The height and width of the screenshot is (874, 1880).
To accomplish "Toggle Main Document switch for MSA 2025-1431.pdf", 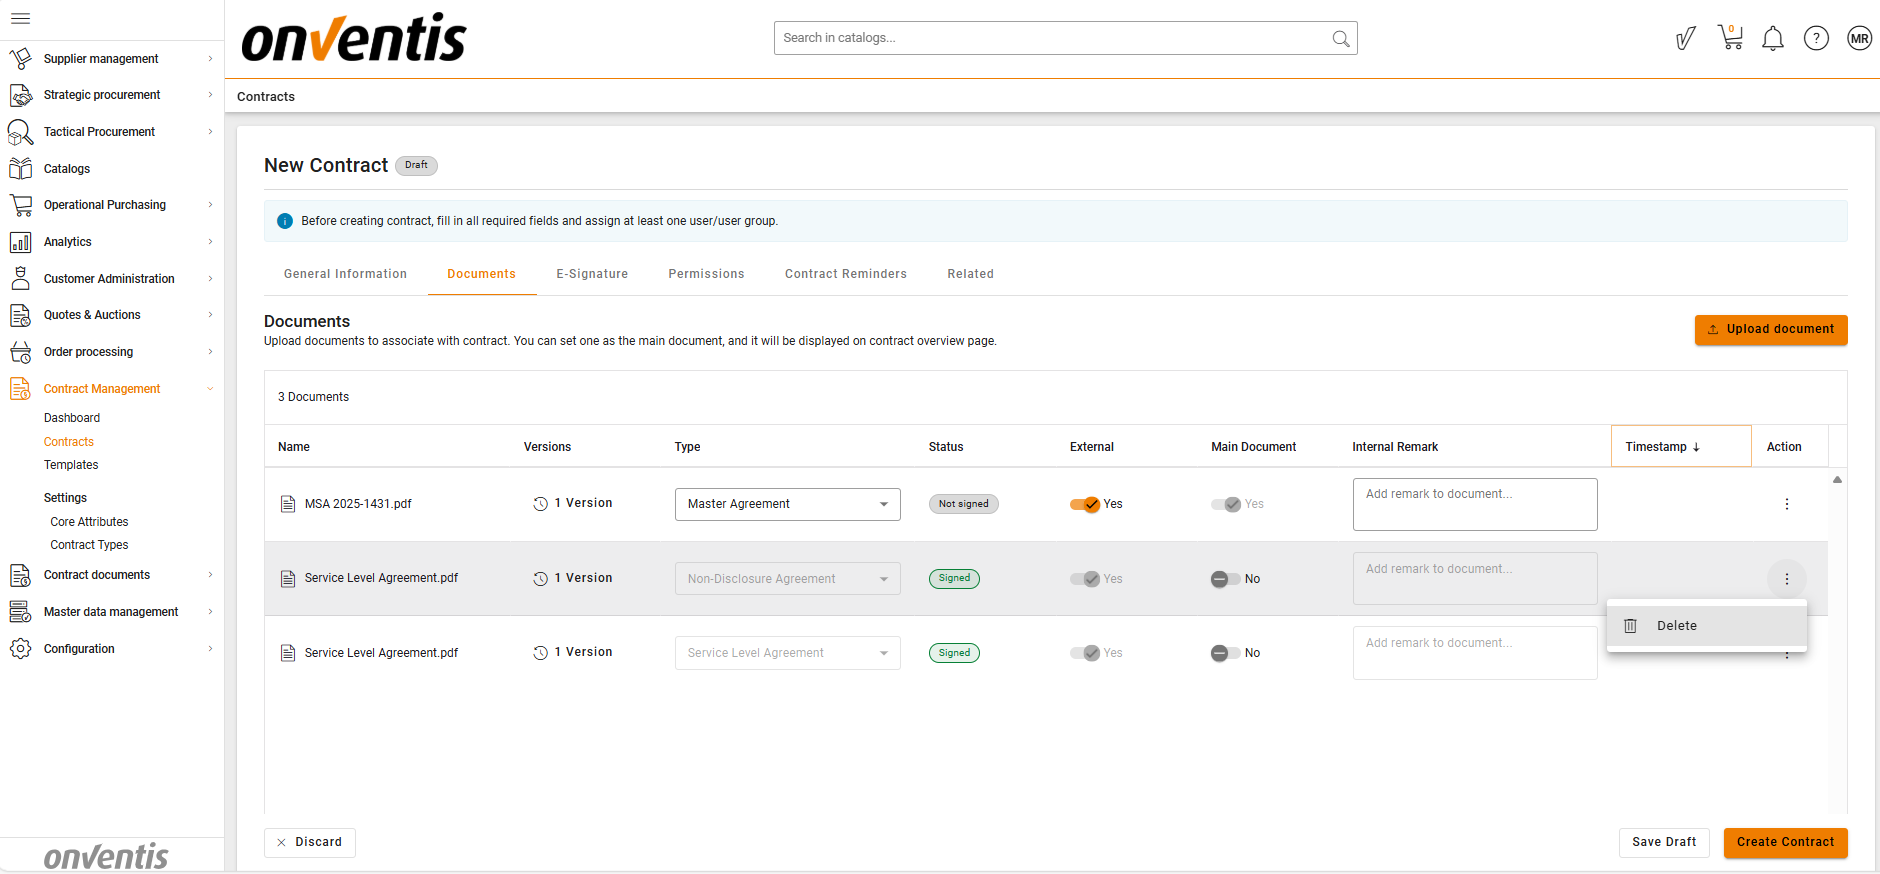I will pos(1226,504).
